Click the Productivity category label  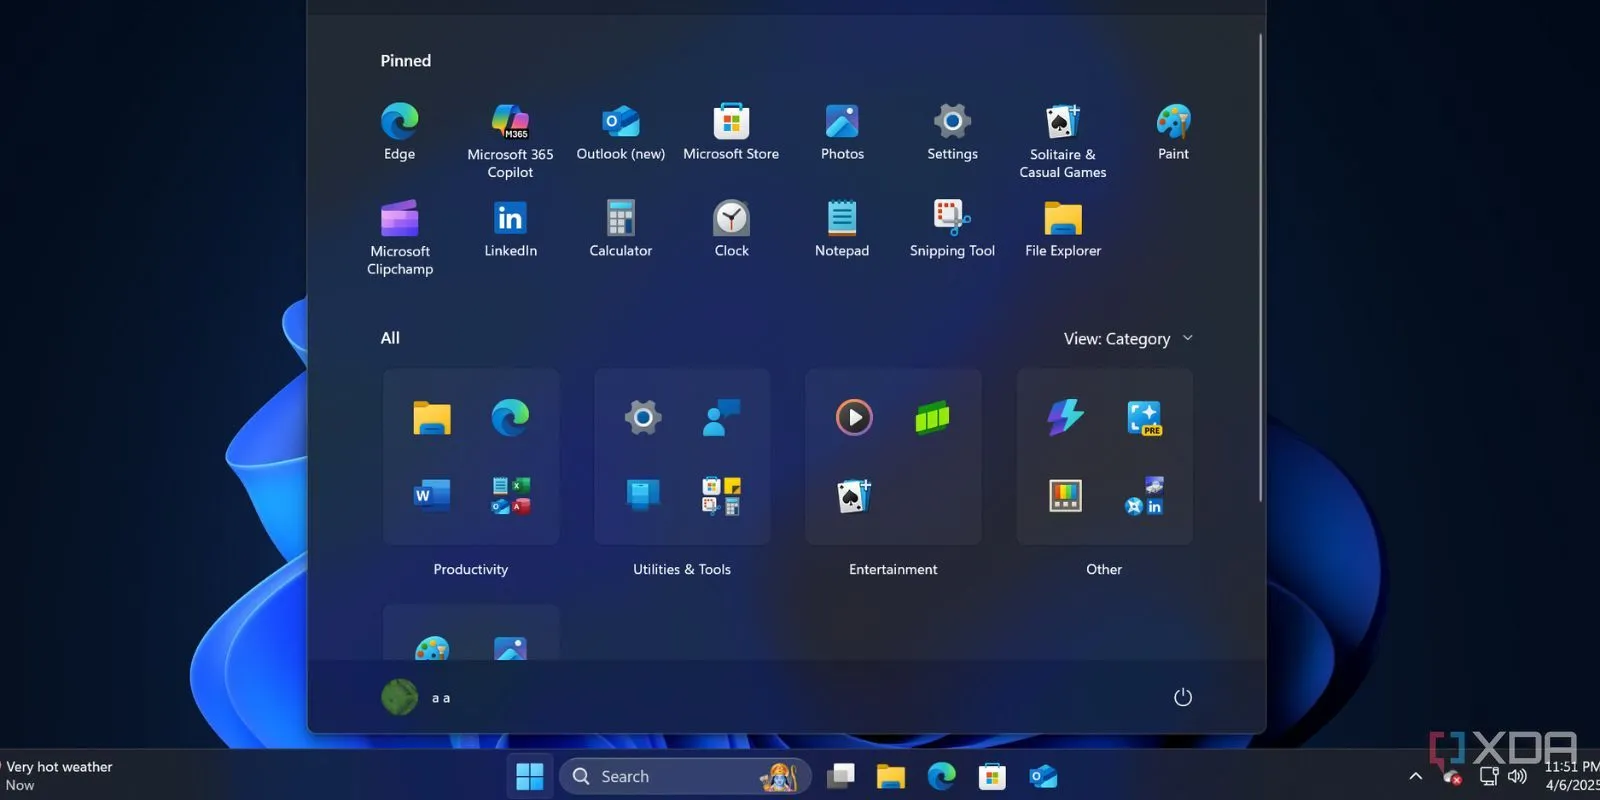(x=471, y=569)
